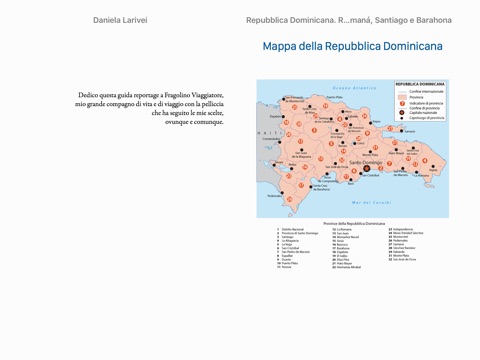The height and width of the screenshot is (360, 480).
Task: Click the author name Daniela Larivei
Action: [x=120, y=20]
